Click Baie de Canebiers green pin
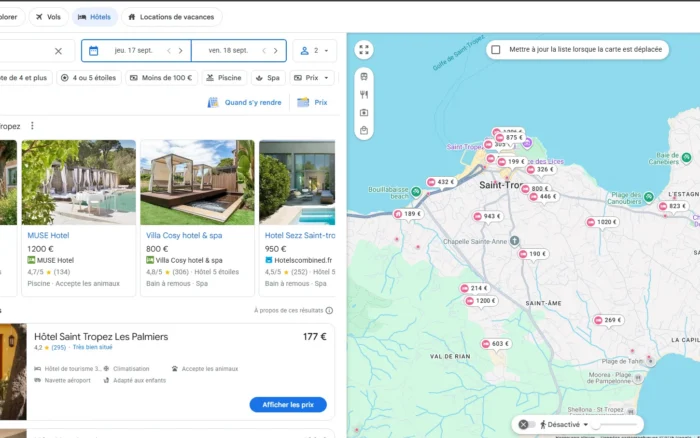The height and width of the screenshot is (438, 700). 687,157
